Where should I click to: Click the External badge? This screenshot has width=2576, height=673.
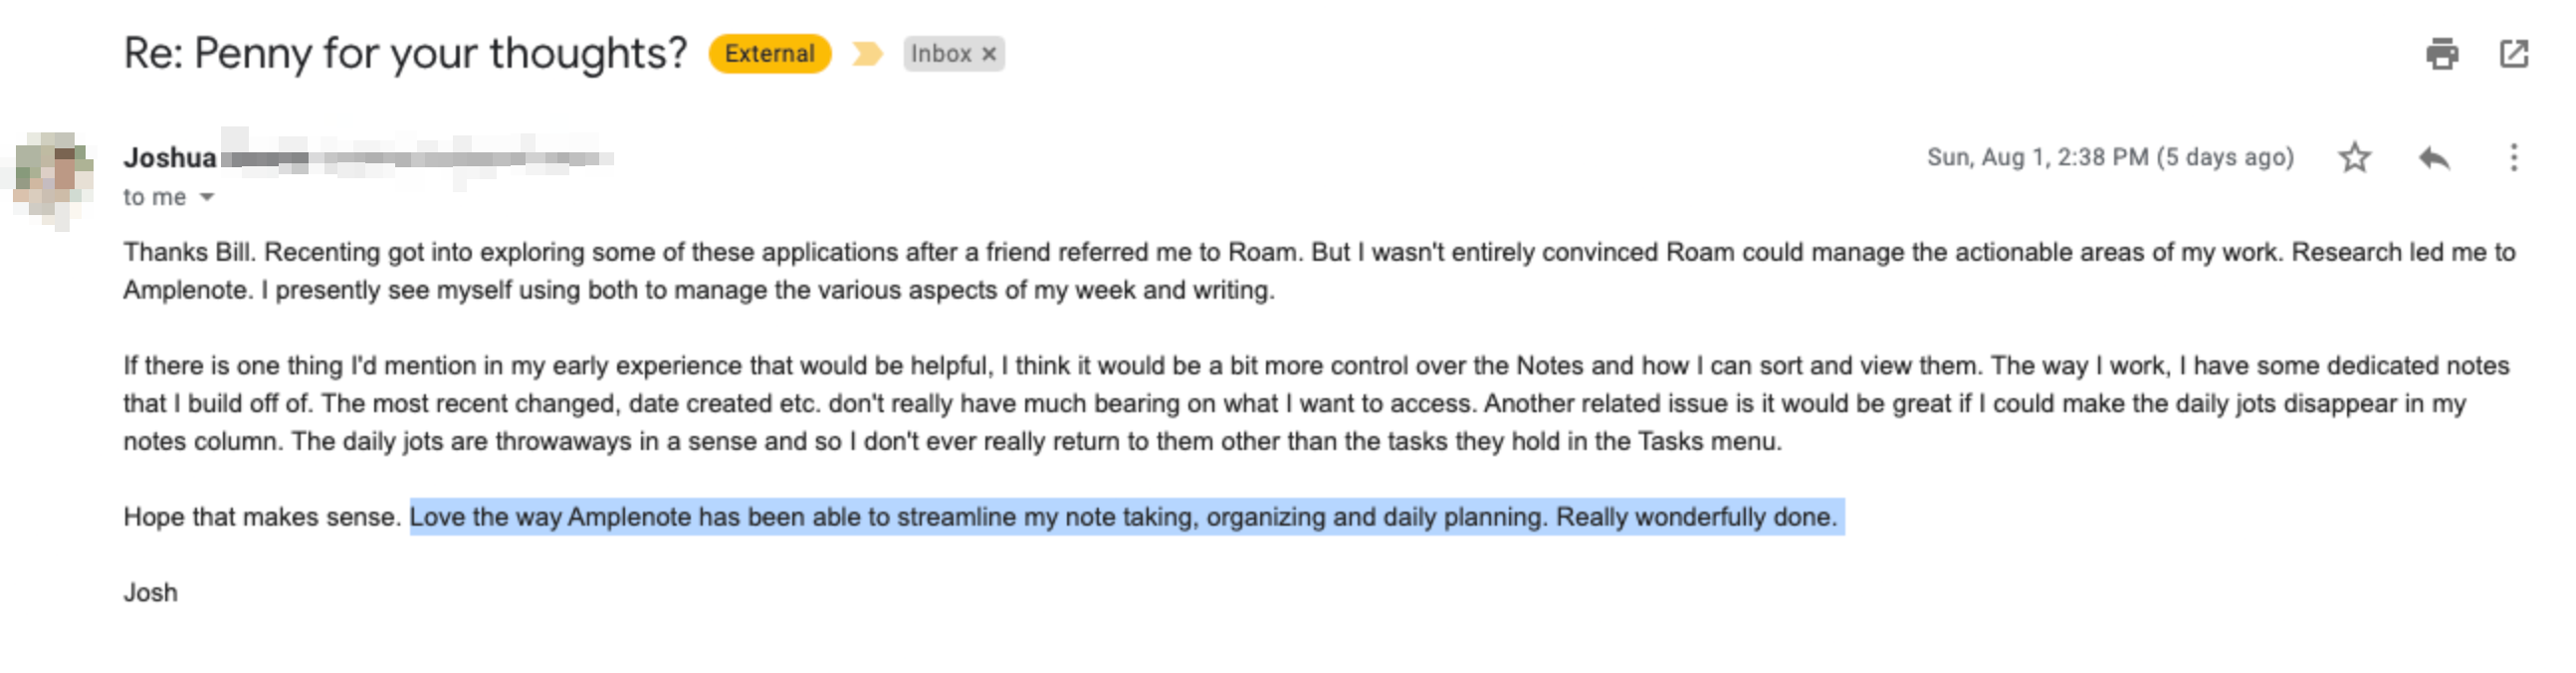click(x=770, y=53)
